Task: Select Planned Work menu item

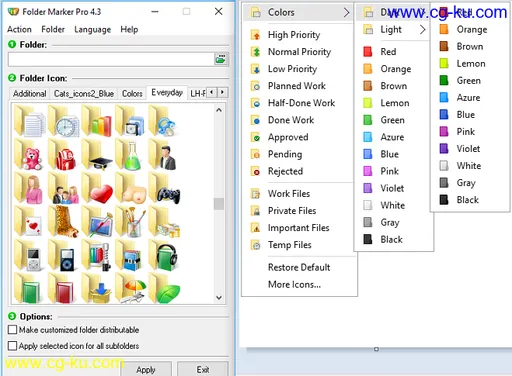Action: [x=297, y=86]
